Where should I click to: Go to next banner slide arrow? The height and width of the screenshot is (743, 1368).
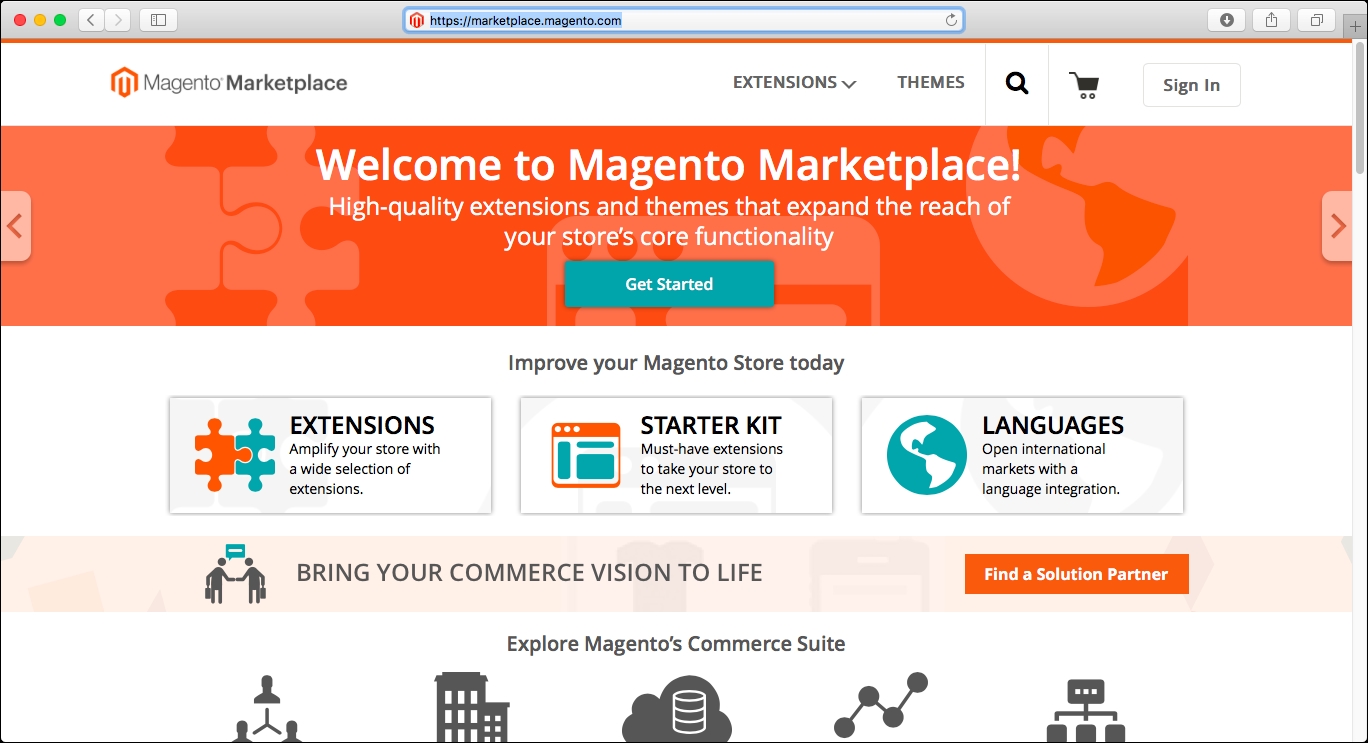(x=1337, y=226)
